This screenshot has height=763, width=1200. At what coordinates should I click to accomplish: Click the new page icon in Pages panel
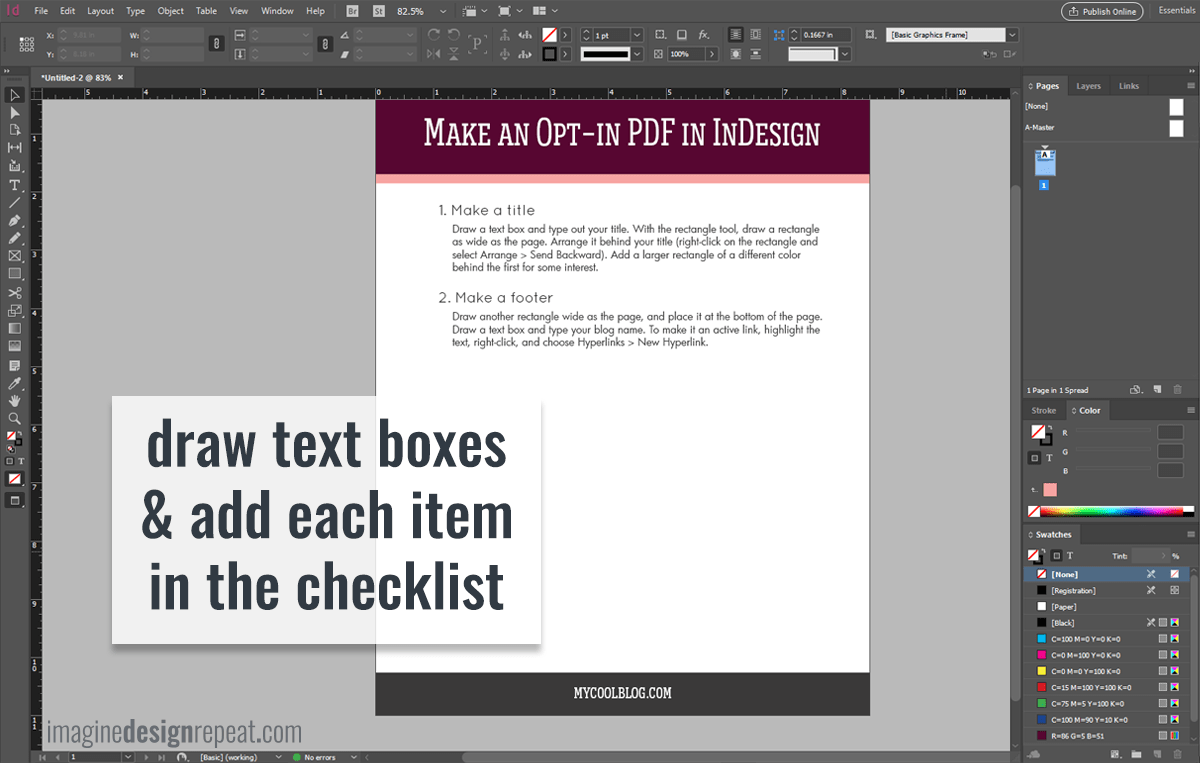point(1156,390)
